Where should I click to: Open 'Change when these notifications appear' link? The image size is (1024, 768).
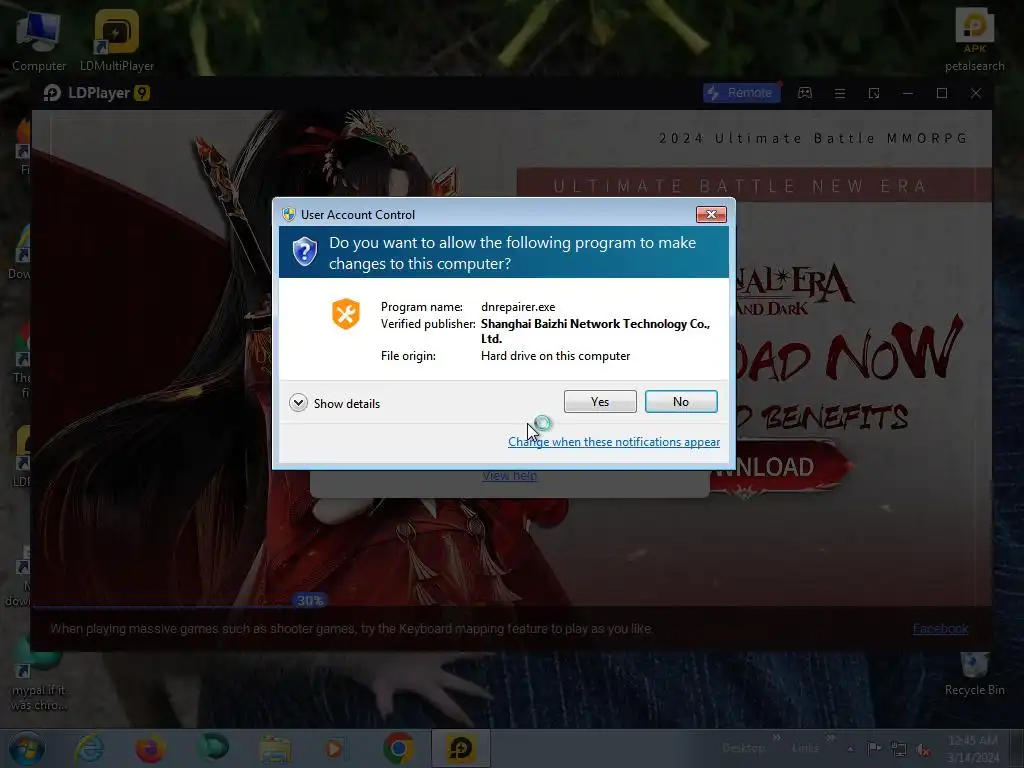(614, 442)
